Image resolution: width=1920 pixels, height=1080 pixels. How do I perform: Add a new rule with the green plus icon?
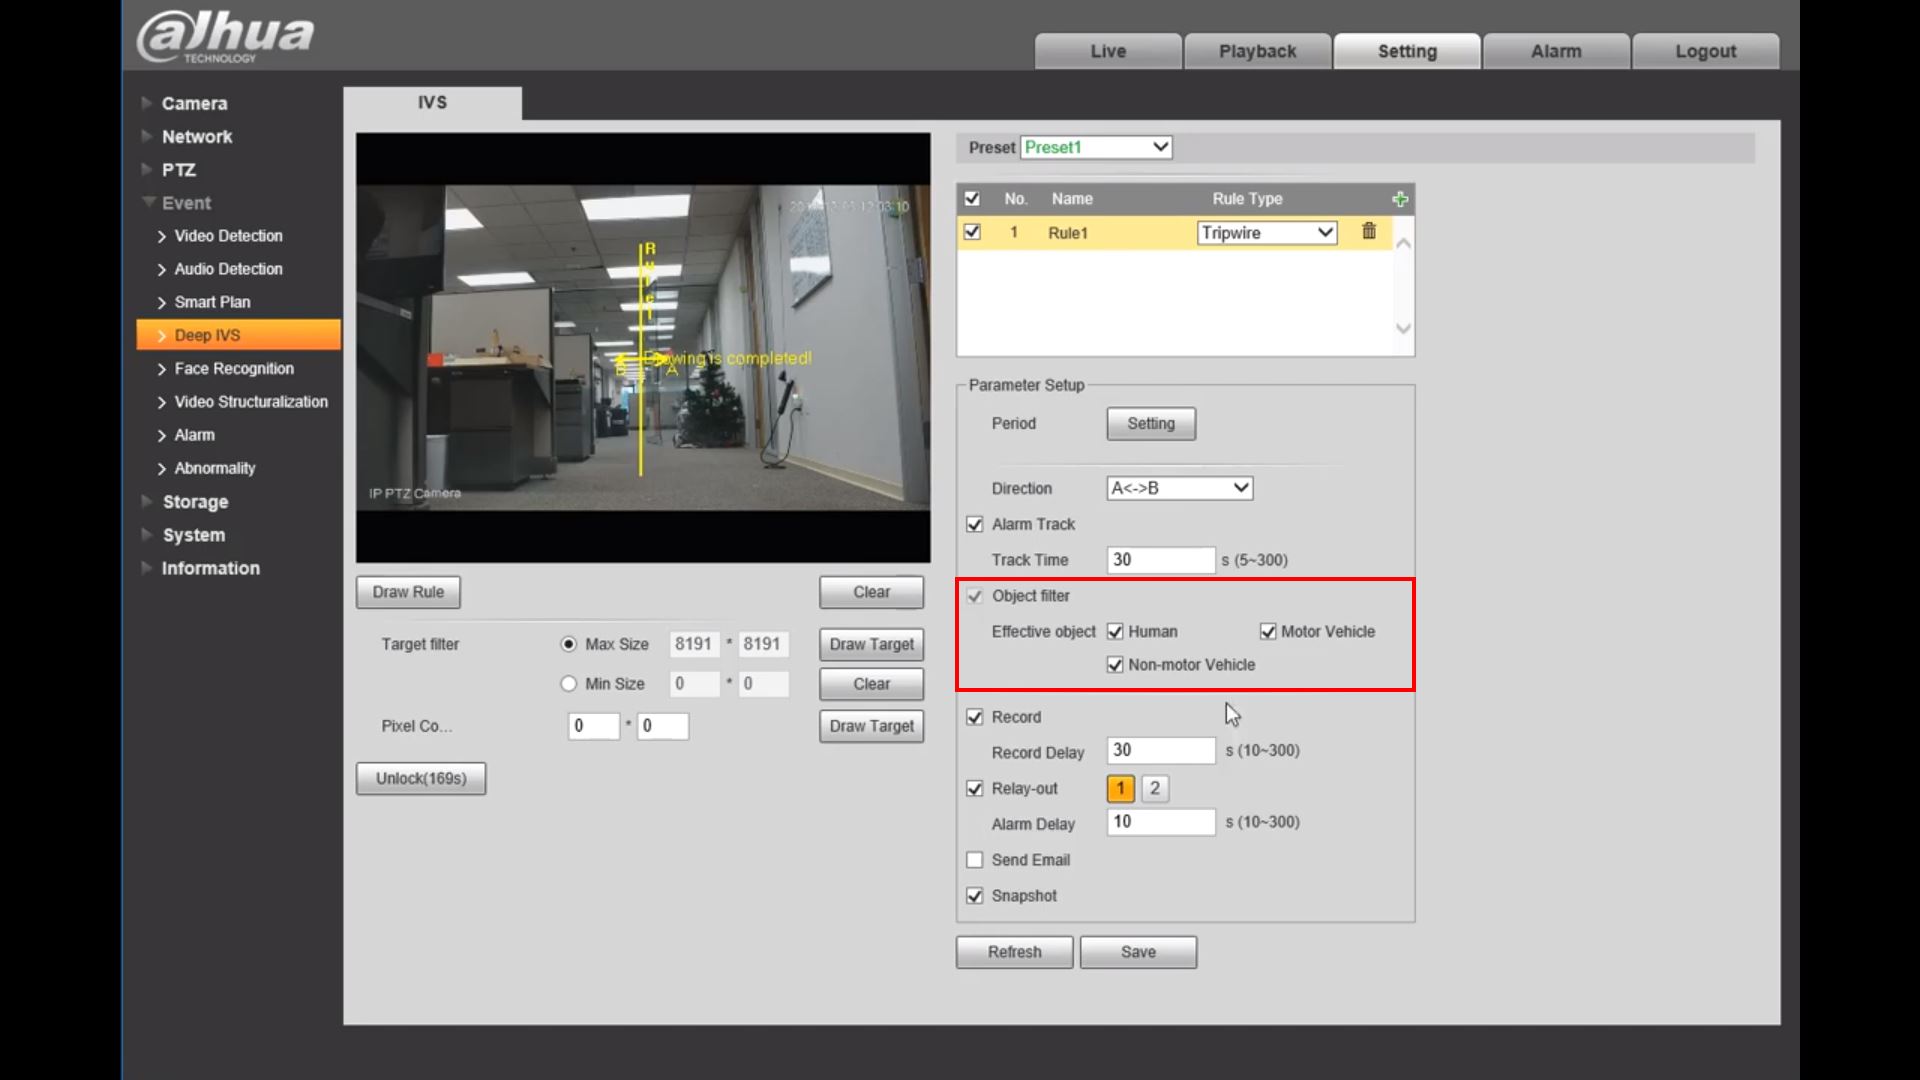[1399, 198]
